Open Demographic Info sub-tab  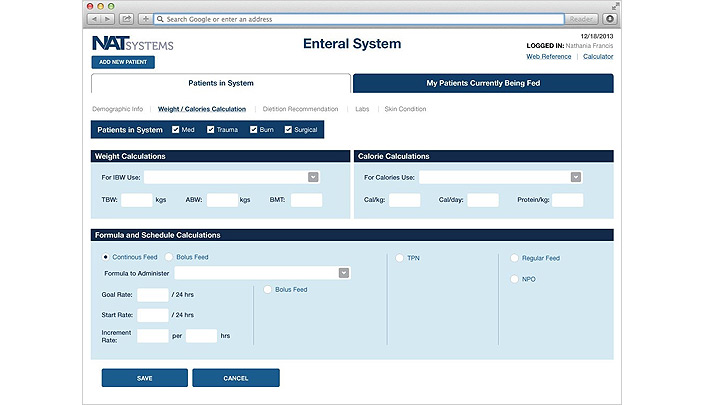tap(117, 109)
